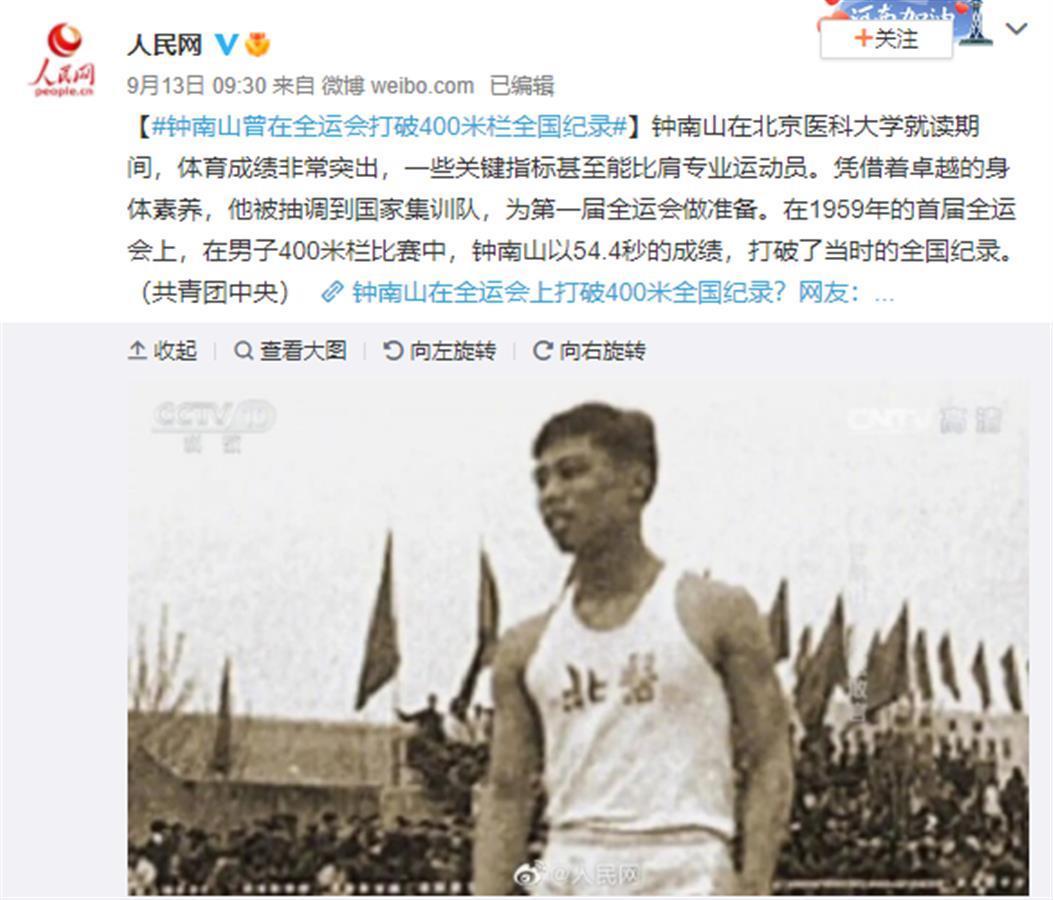Open the 人民网 account name link
The width and height of the screenshot is (1053, 900).
[x=165, y=45]
